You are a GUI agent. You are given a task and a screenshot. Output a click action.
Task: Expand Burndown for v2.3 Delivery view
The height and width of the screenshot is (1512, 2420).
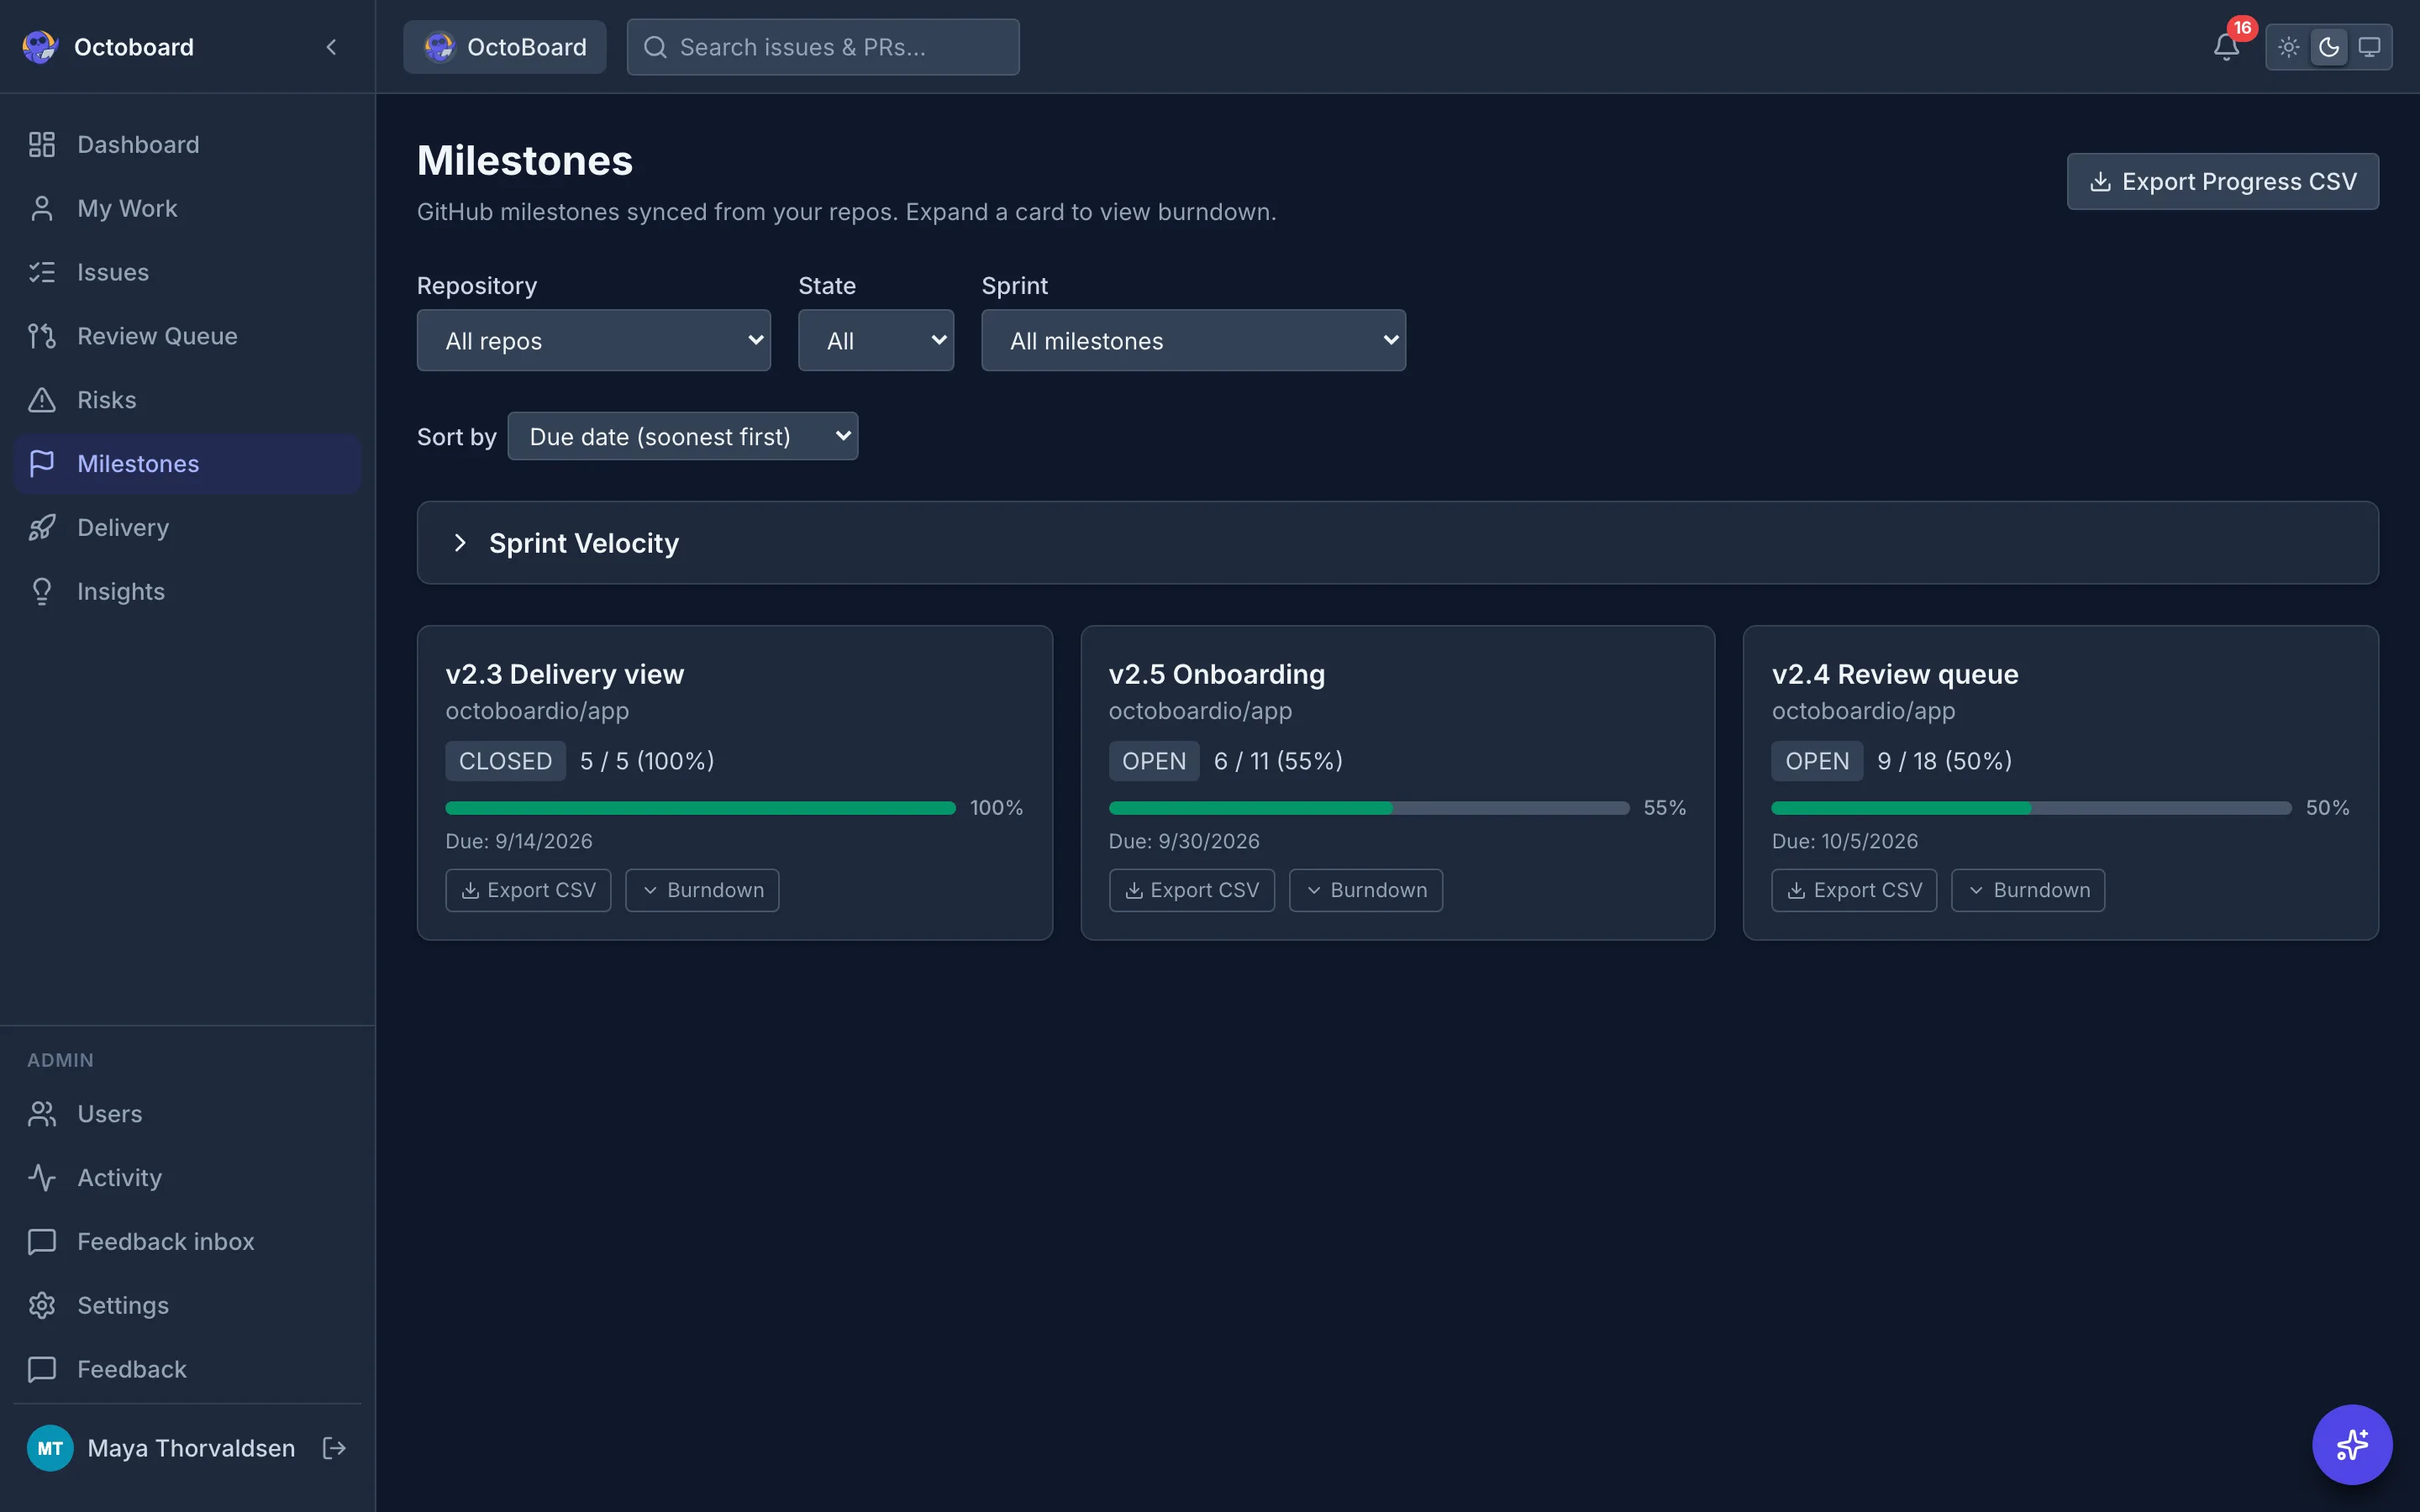(x=702, y=890)
